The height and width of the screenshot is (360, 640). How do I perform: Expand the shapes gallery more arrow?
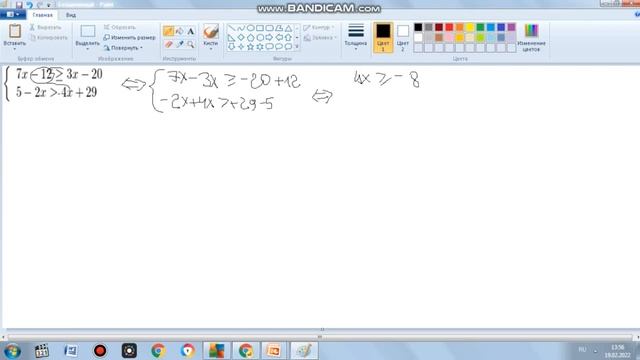[297, 47]
